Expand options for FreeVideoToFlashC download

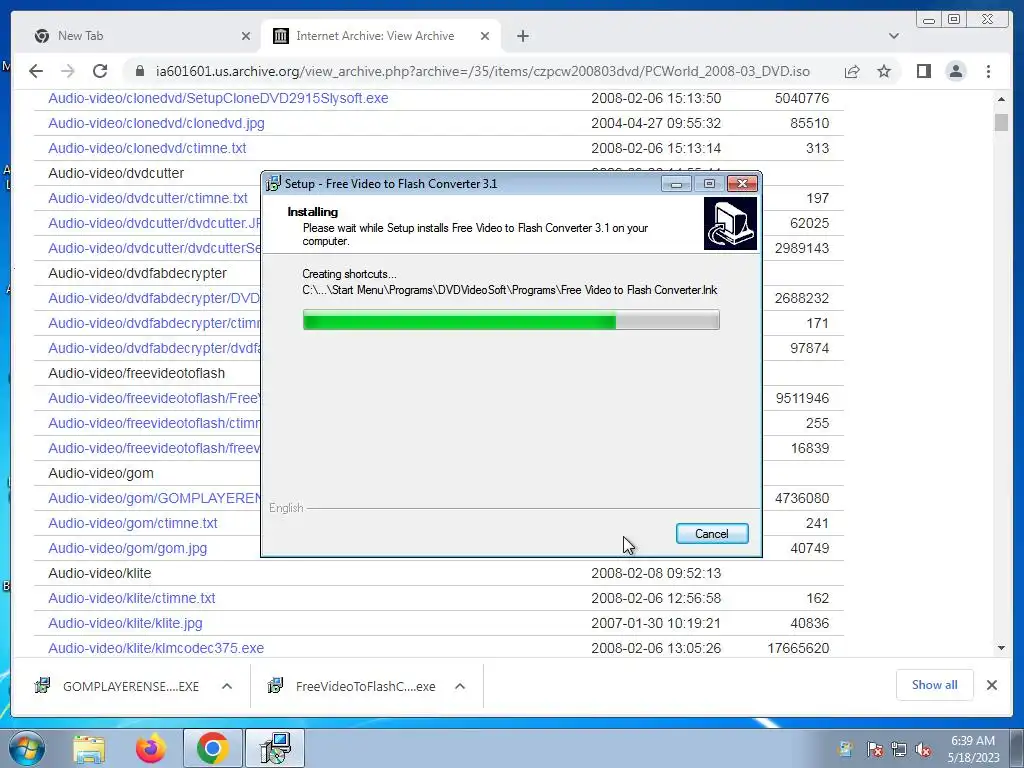point(460,686)
